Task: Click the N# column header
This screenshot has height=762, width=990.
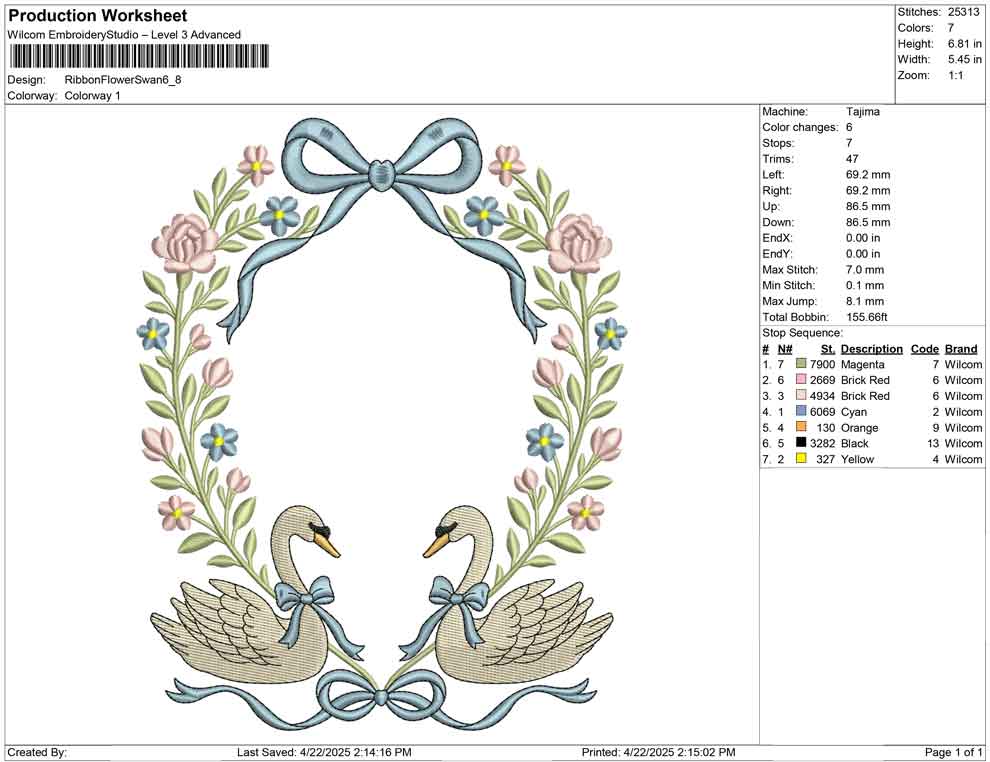Action: coord(786,348)
